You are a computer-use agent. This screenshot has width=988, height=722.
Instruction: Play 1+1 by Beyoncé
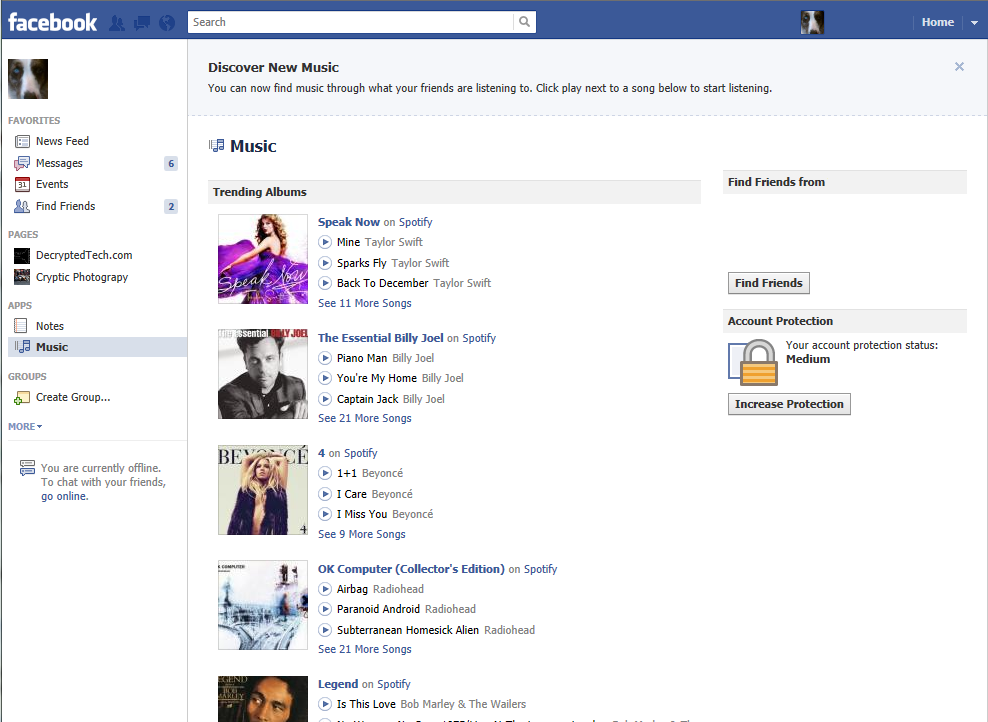coord(325,473)
